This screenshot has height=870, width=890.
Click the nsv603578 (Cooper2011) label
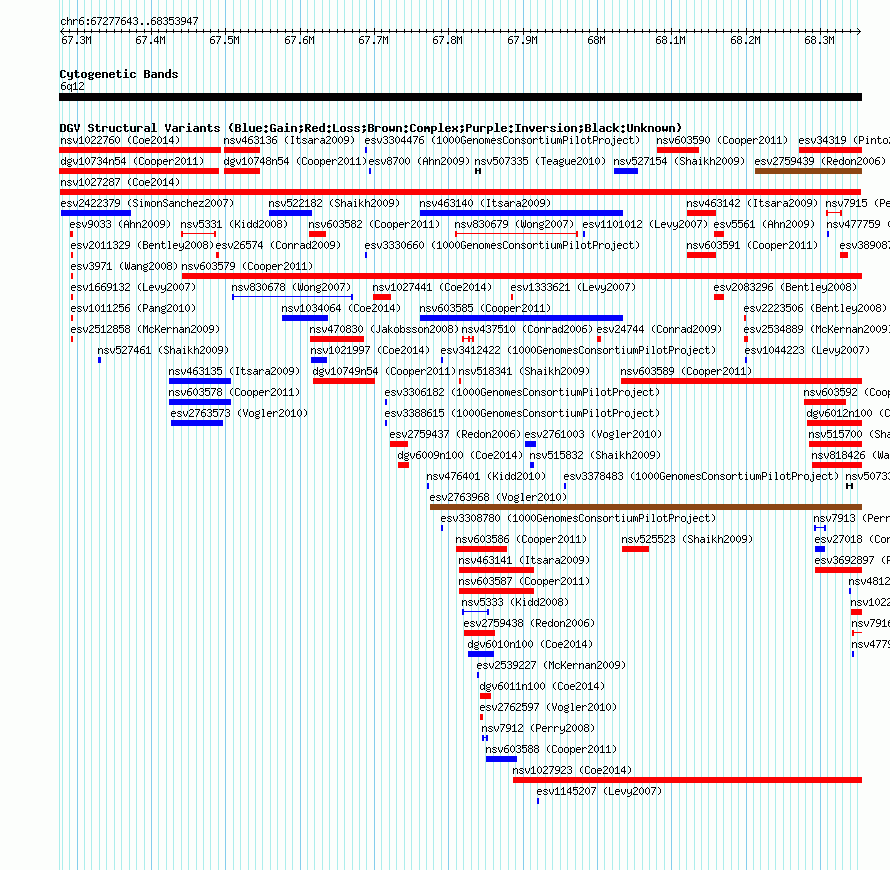pyautogui.click(x=234, y=392)
